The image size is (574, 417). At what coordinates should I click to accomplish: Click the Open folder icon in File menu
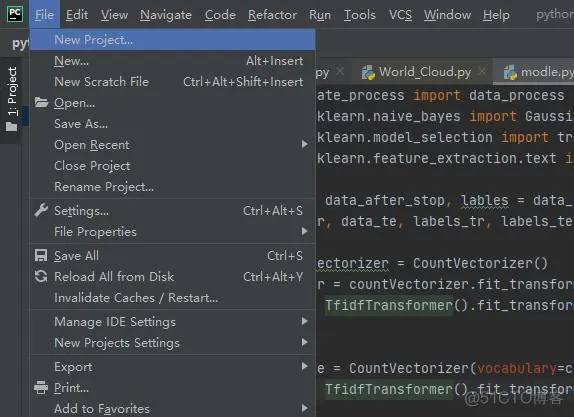pos(41,103)
